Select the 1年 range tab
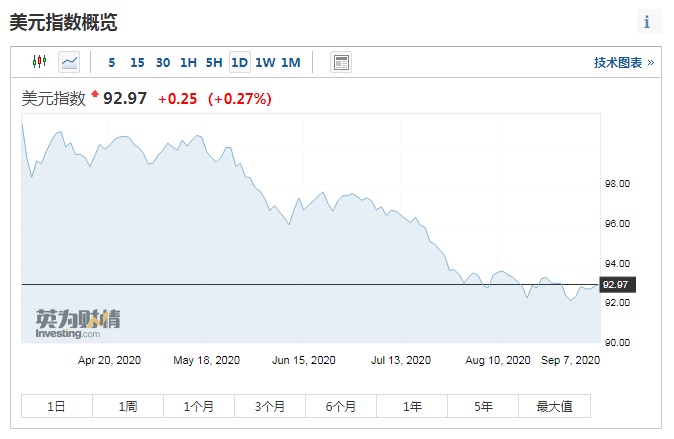 [412, 406]
